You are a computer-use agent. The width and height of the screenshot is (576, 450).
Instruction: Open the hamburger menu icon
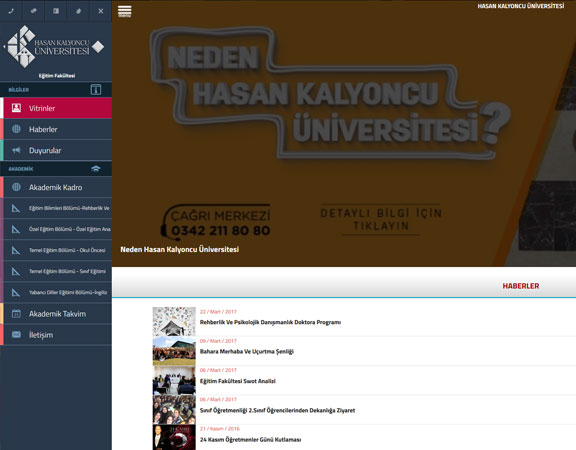(x=125, y=11)
